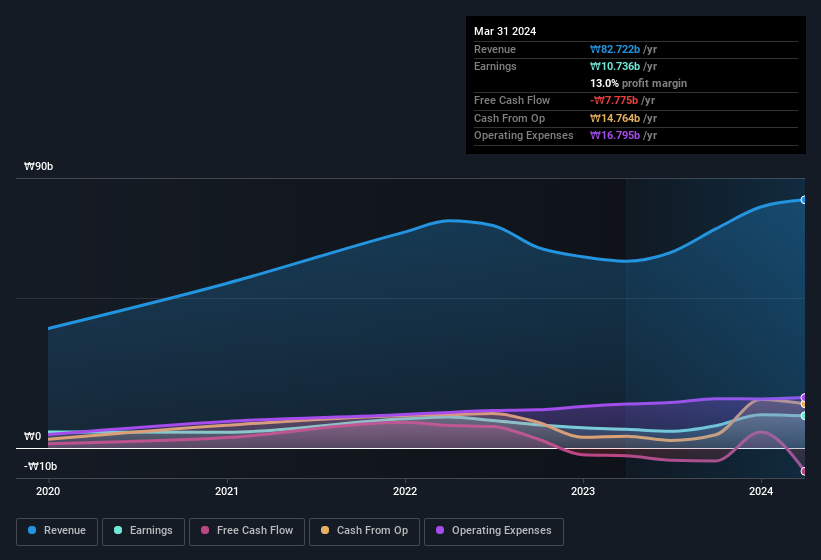Select the Free Cash Flow endpoint marker
The image size is (821, 560).
pyautogui.click(x=804, y=471)
